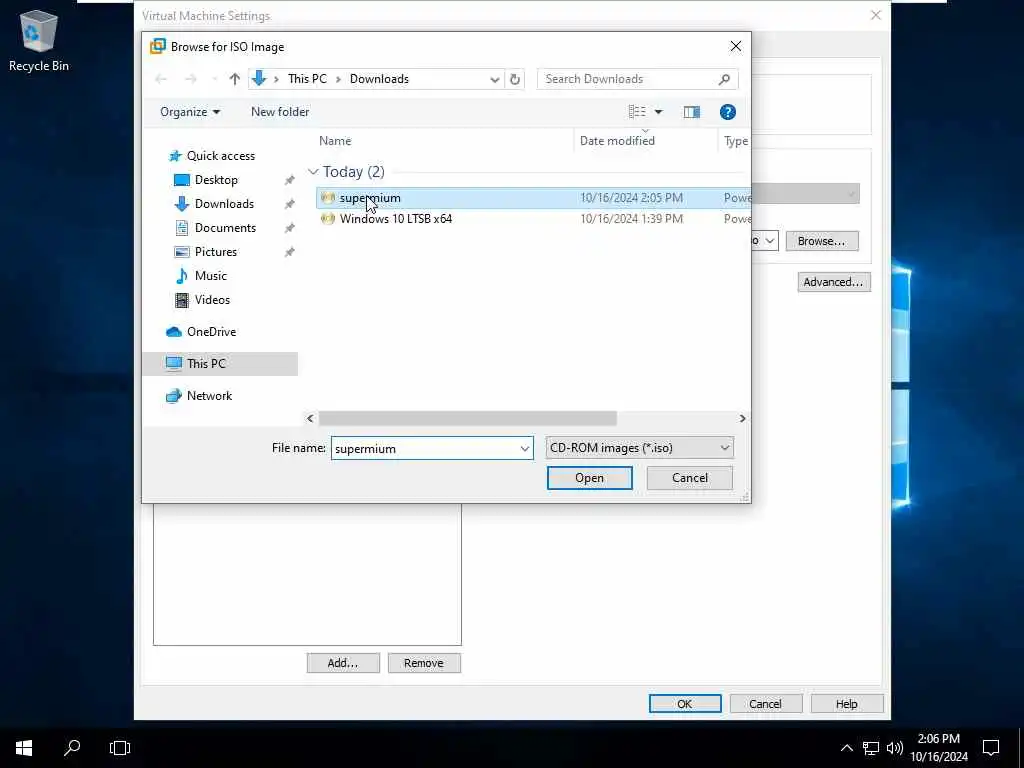
Task: Collapse the Today (2) group
Action: pos(313,172)
